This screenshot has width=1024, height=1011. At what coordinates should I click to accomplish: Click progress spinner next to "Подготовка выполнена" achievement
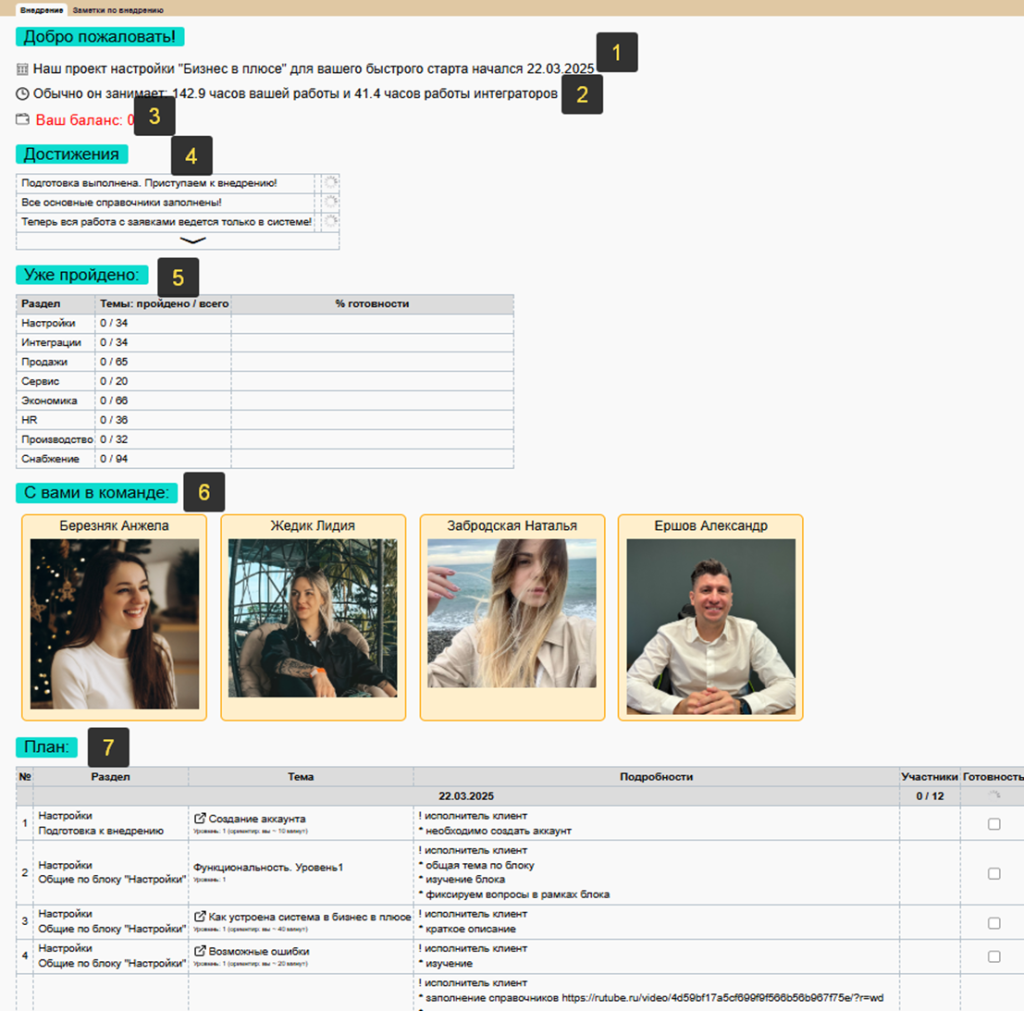tap(330, 182)
